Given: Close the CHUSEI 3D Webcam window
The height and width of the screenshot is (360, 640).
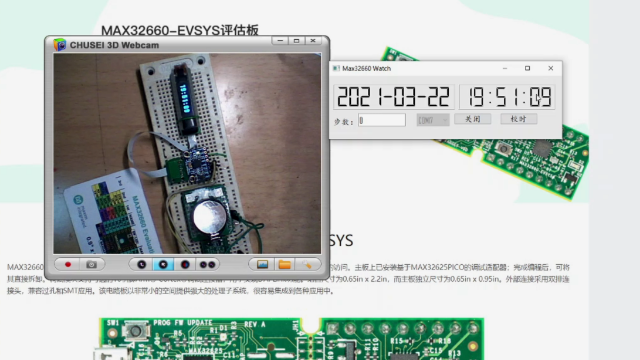Looking at the screenshot, I should [x=313, y=40].
